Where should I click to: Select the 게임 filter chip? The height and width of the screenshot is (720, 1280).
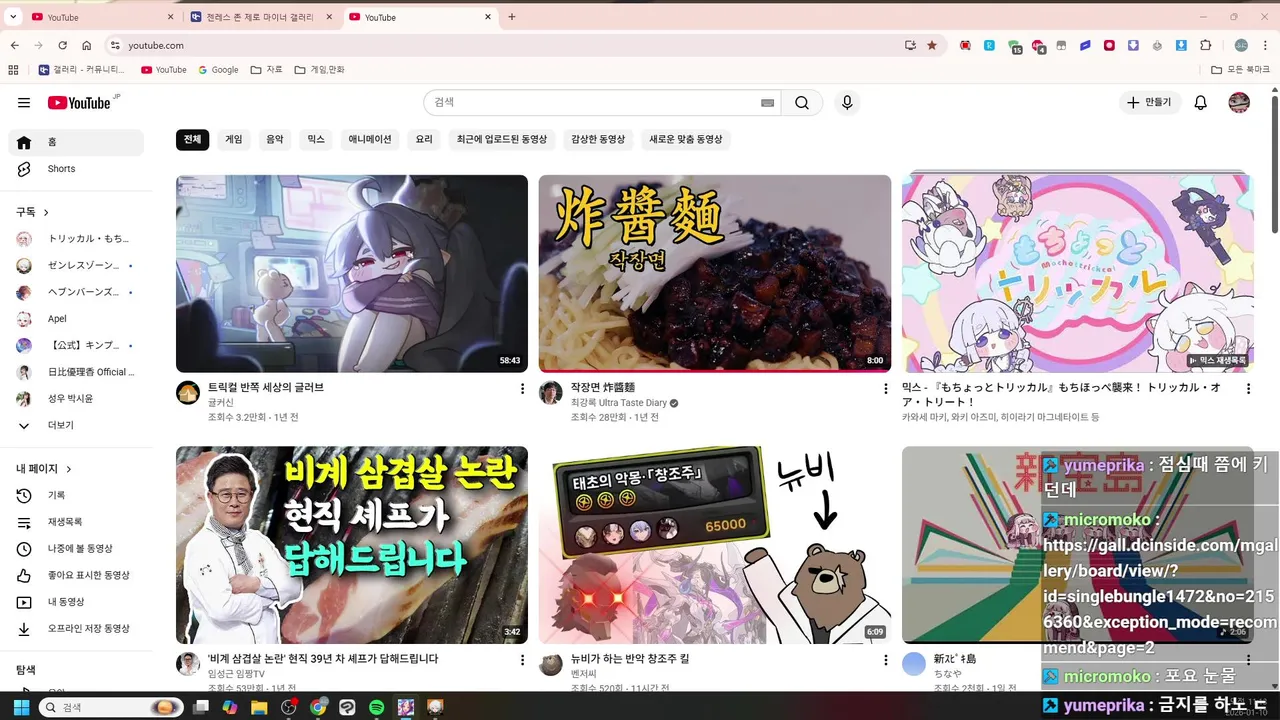[x=234, y=140]
